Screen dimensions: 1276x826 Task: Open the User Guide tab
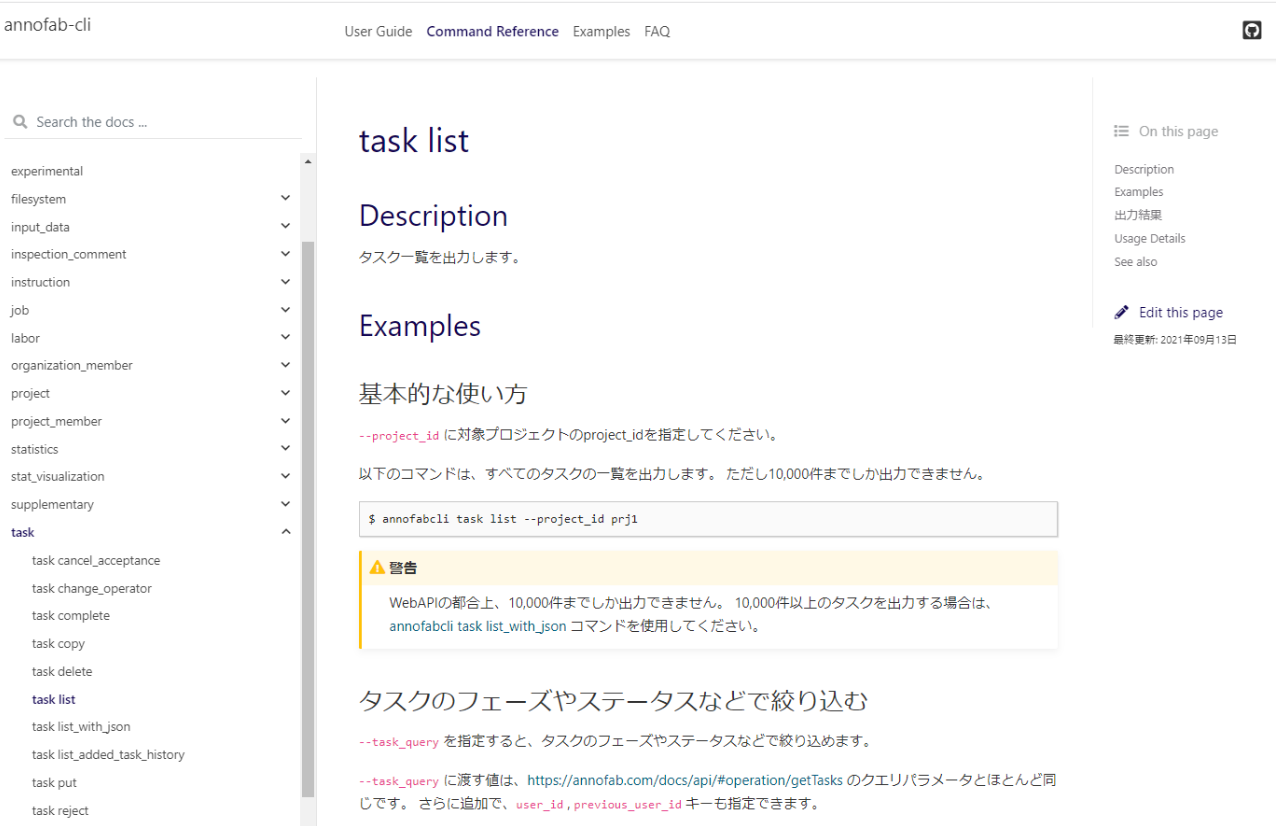point(378,31)
